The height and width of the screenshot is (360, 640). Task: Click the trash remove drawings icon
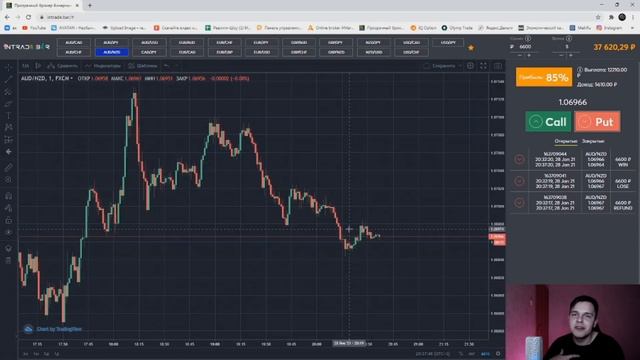click(8, 260)
